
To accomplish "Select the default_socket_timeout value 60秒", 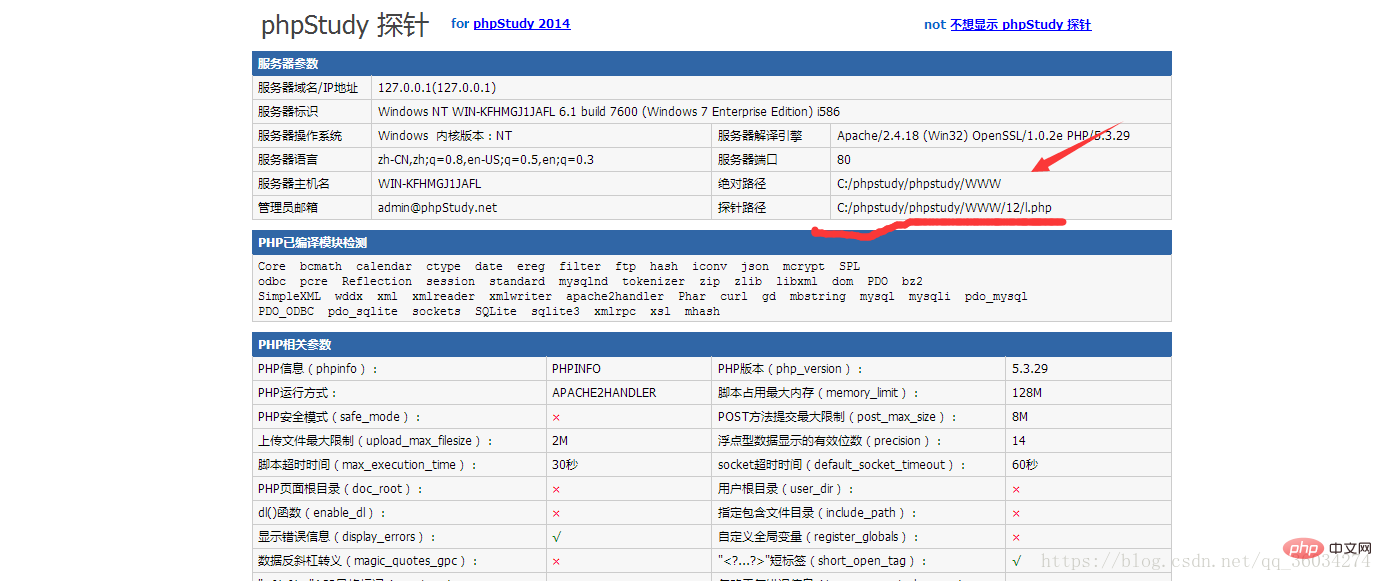I will 1025,465.
